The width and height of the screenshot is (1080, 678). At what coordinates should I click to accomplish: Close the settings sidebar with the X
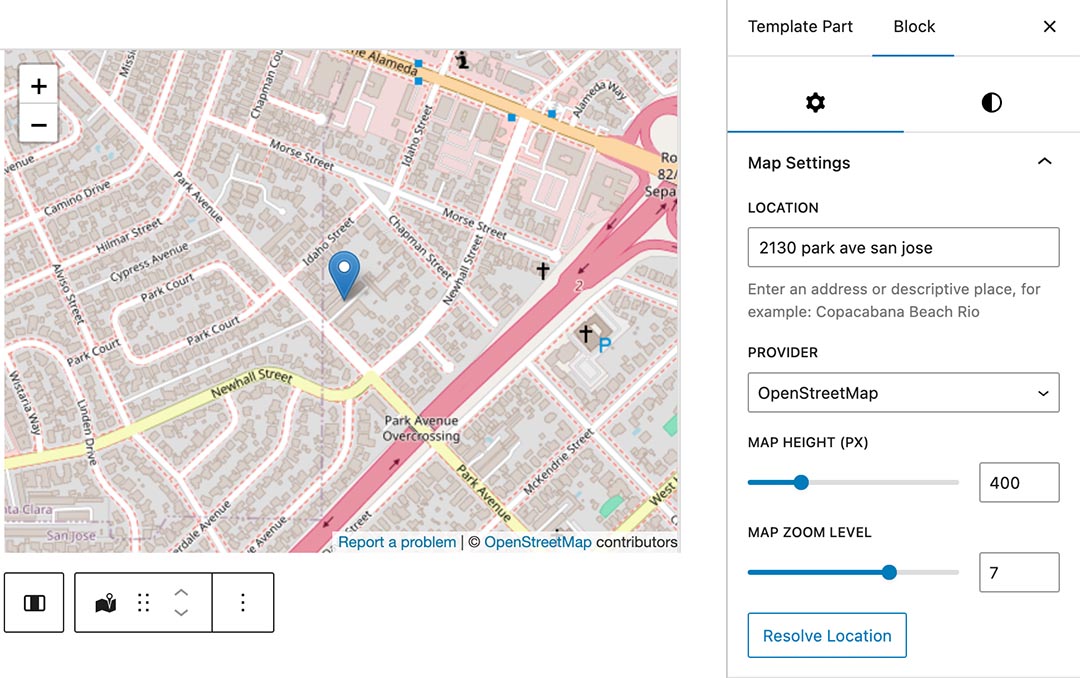point(1050,26)
